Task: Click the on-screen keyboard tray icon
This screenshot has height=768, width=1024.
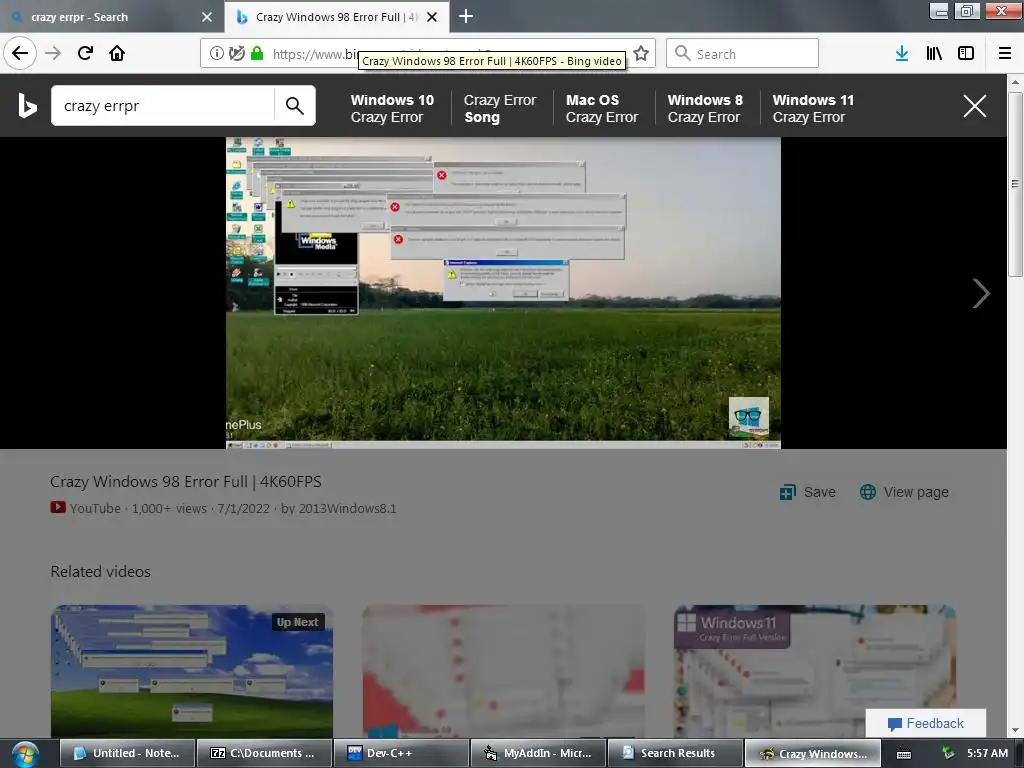Action: click(x=904, y=754)
